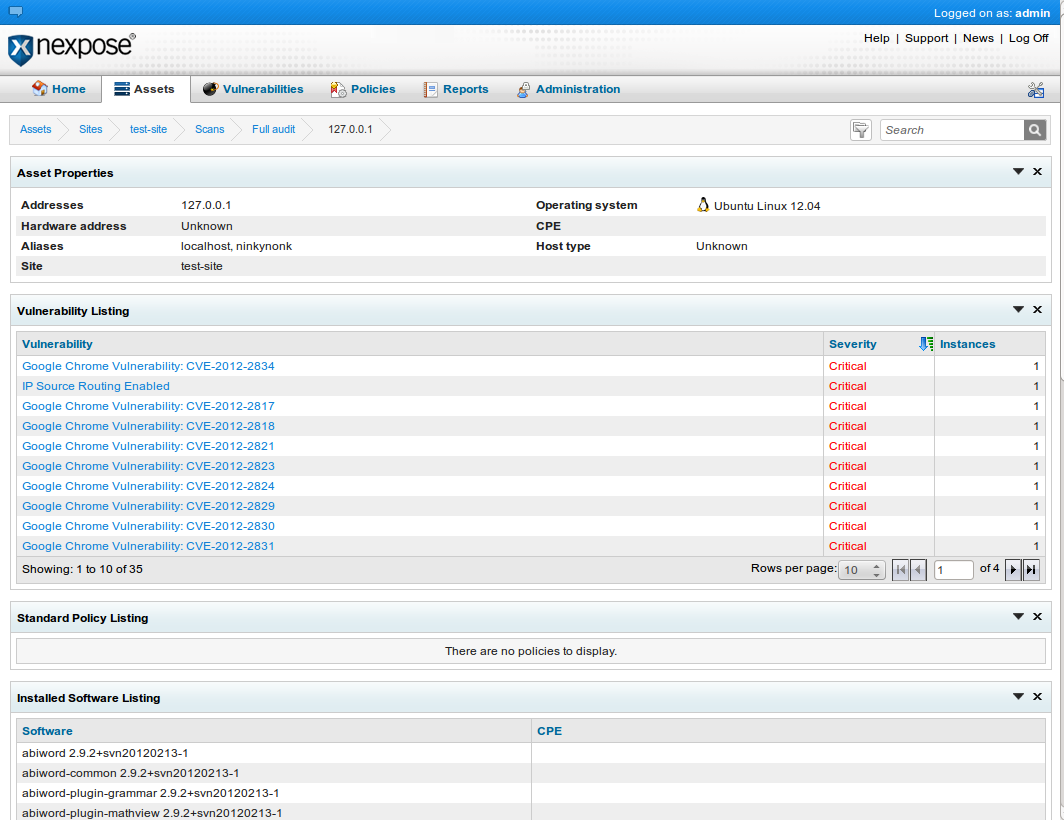Close the Installed Software Listing panel
1064x820 pixels.
[x=1037, y=696]
